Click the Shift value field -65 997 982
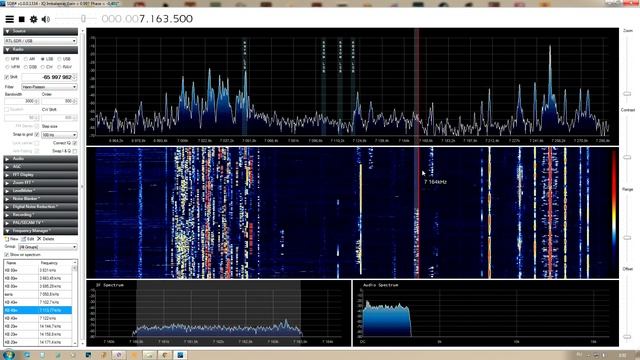Screen dimensions: 640x360 click(48, 77)
